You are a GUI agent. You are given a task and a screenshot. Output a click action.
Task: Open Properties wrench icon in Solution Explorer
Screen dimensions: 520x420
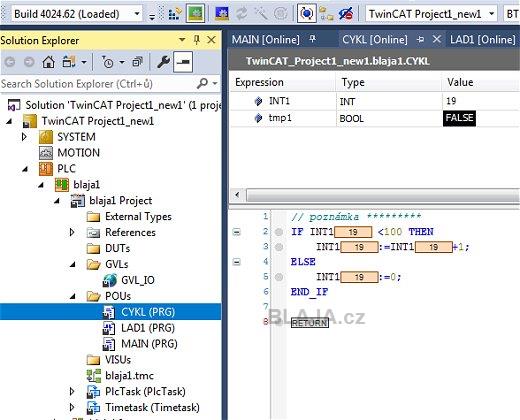(x=163, y=62)
